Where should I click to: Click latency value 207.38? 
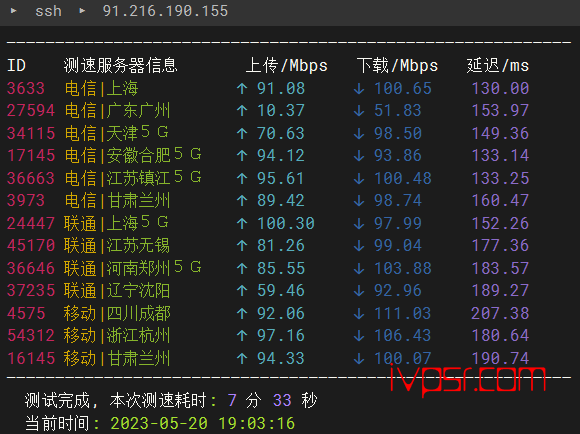click(500, 313)
